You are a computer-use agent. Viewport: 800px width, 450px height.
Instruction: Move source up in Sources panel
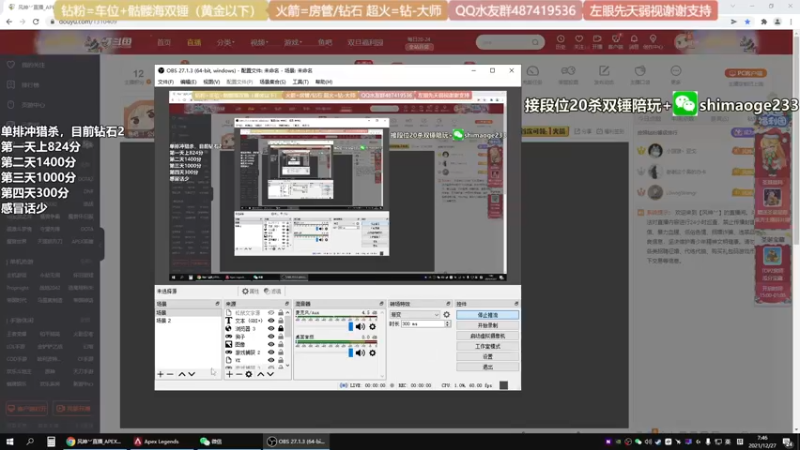[x=261, y=374]
